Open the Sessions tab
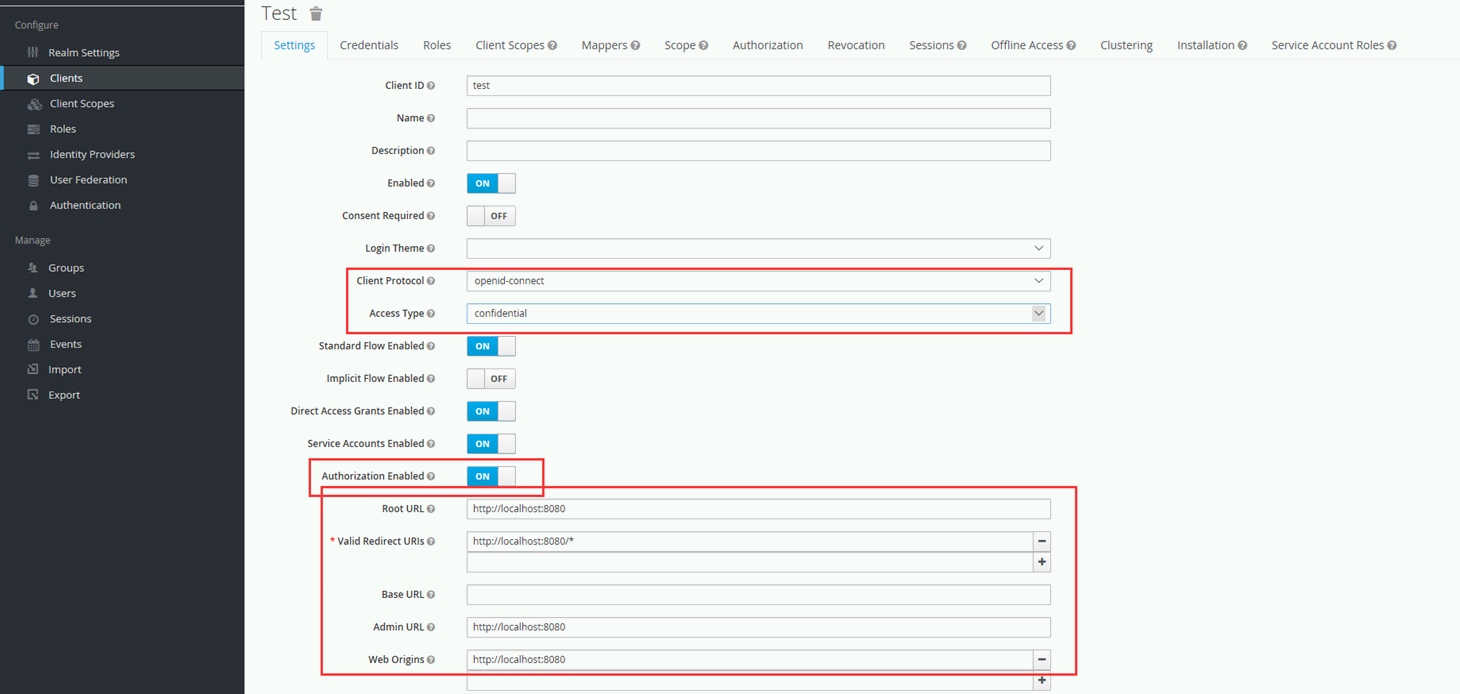This screenshot has width=1460, height=694. click(x=937, y=45)
